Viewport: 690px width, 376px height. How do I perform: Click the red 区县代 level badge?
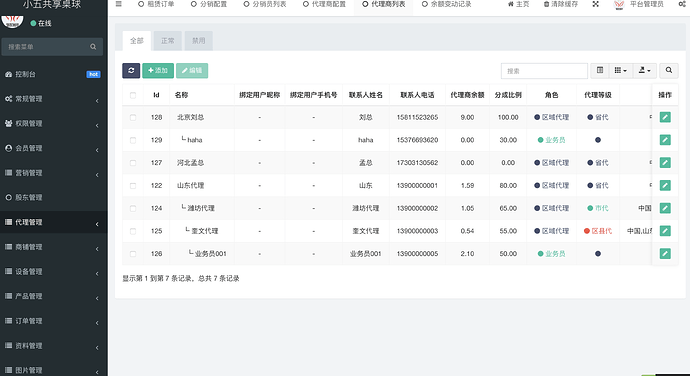point(598,231)
